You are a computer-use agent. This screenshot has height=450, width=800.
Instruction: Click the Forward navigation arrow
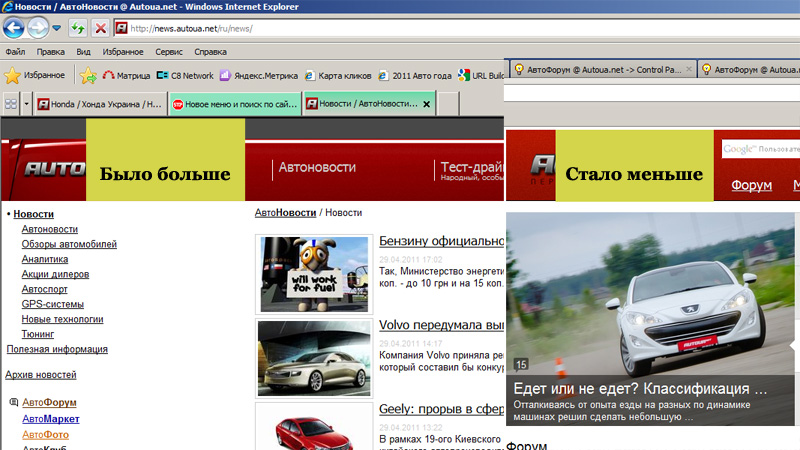coord(40,27)
